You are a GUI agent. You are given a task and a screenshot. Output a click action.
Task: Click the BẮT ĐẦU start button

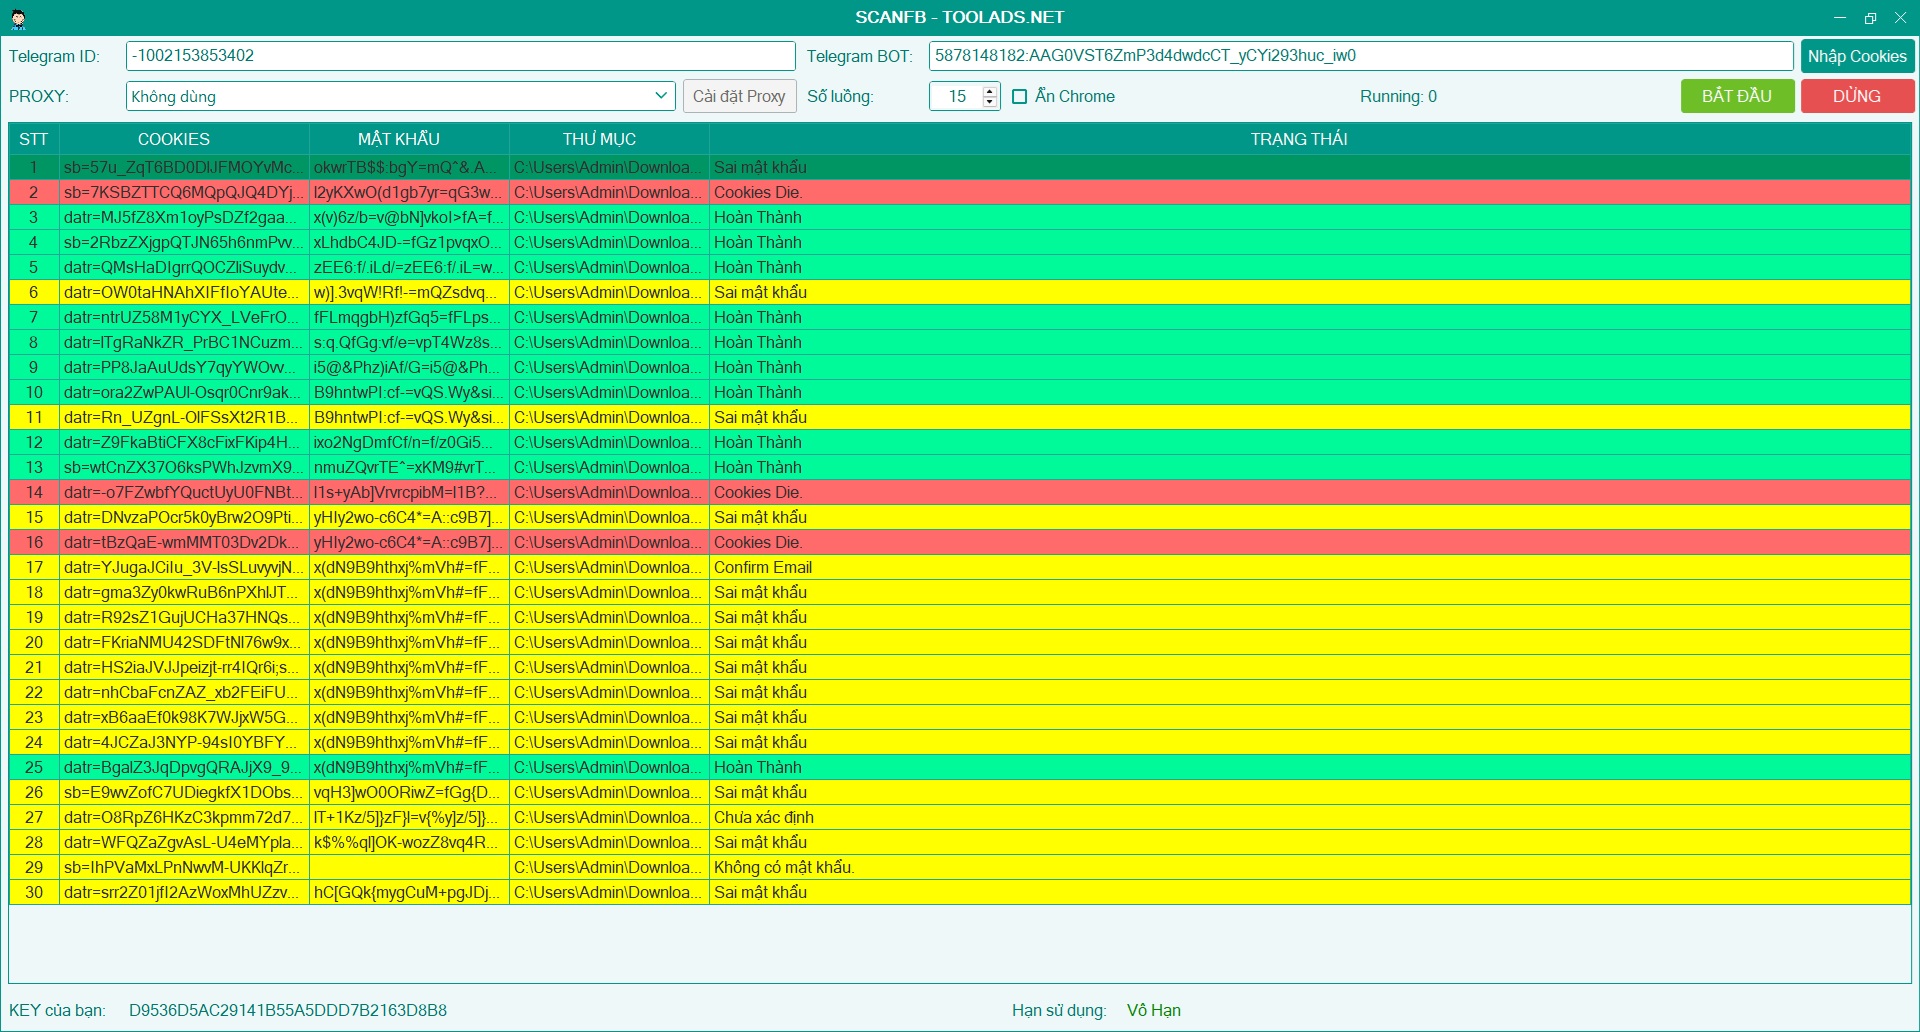1736,96
